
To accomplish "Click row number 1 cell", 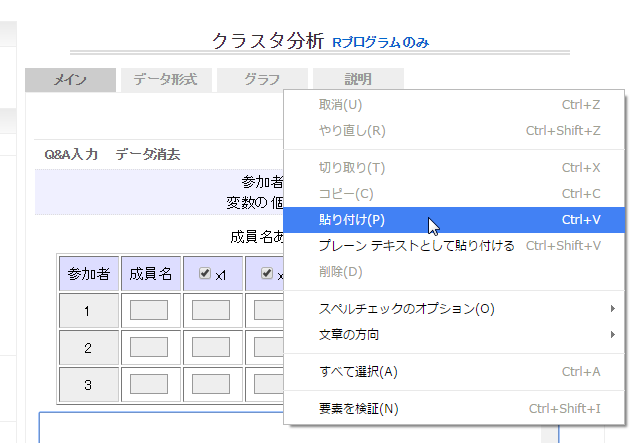I will (89, 311).
